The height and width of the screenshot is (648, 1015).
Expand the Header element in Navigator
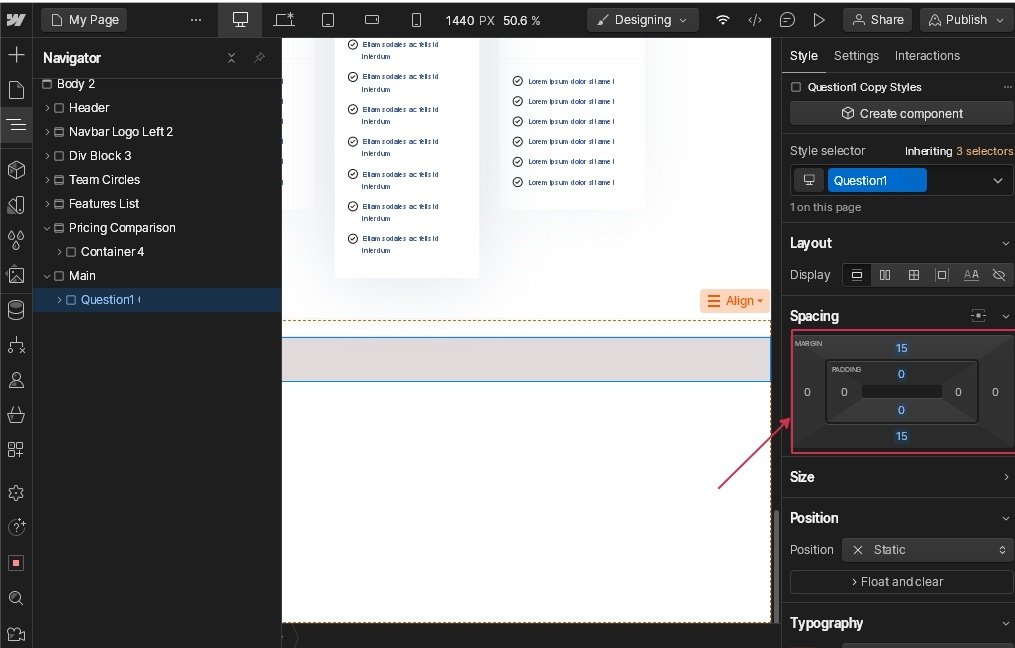coord(47,108)
